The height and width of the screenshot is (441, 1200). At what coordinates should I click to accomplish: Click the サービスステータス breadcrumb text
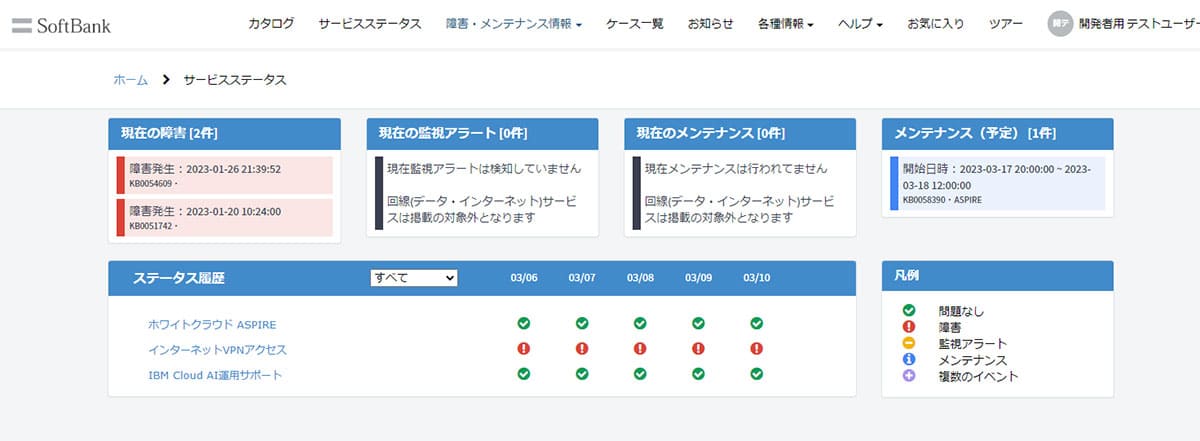pos(234,80)
